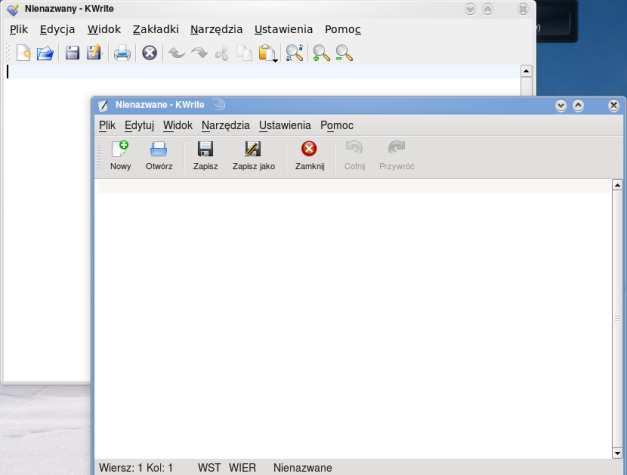The height and width of the screenshot is (475, 627).
Task: Open the Widok menu in the Nienazwany window
Action: tap(104, 29)
